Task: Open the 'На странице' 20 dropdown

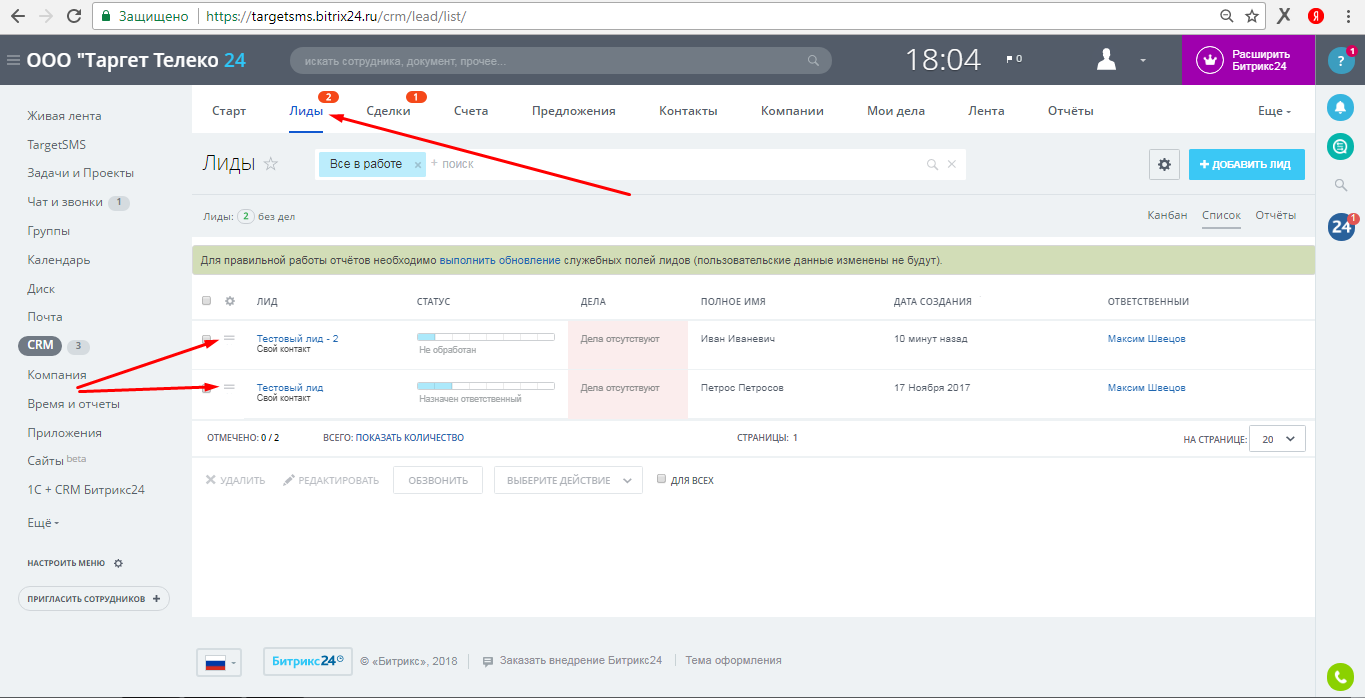Action: [x=1278, y=438]
